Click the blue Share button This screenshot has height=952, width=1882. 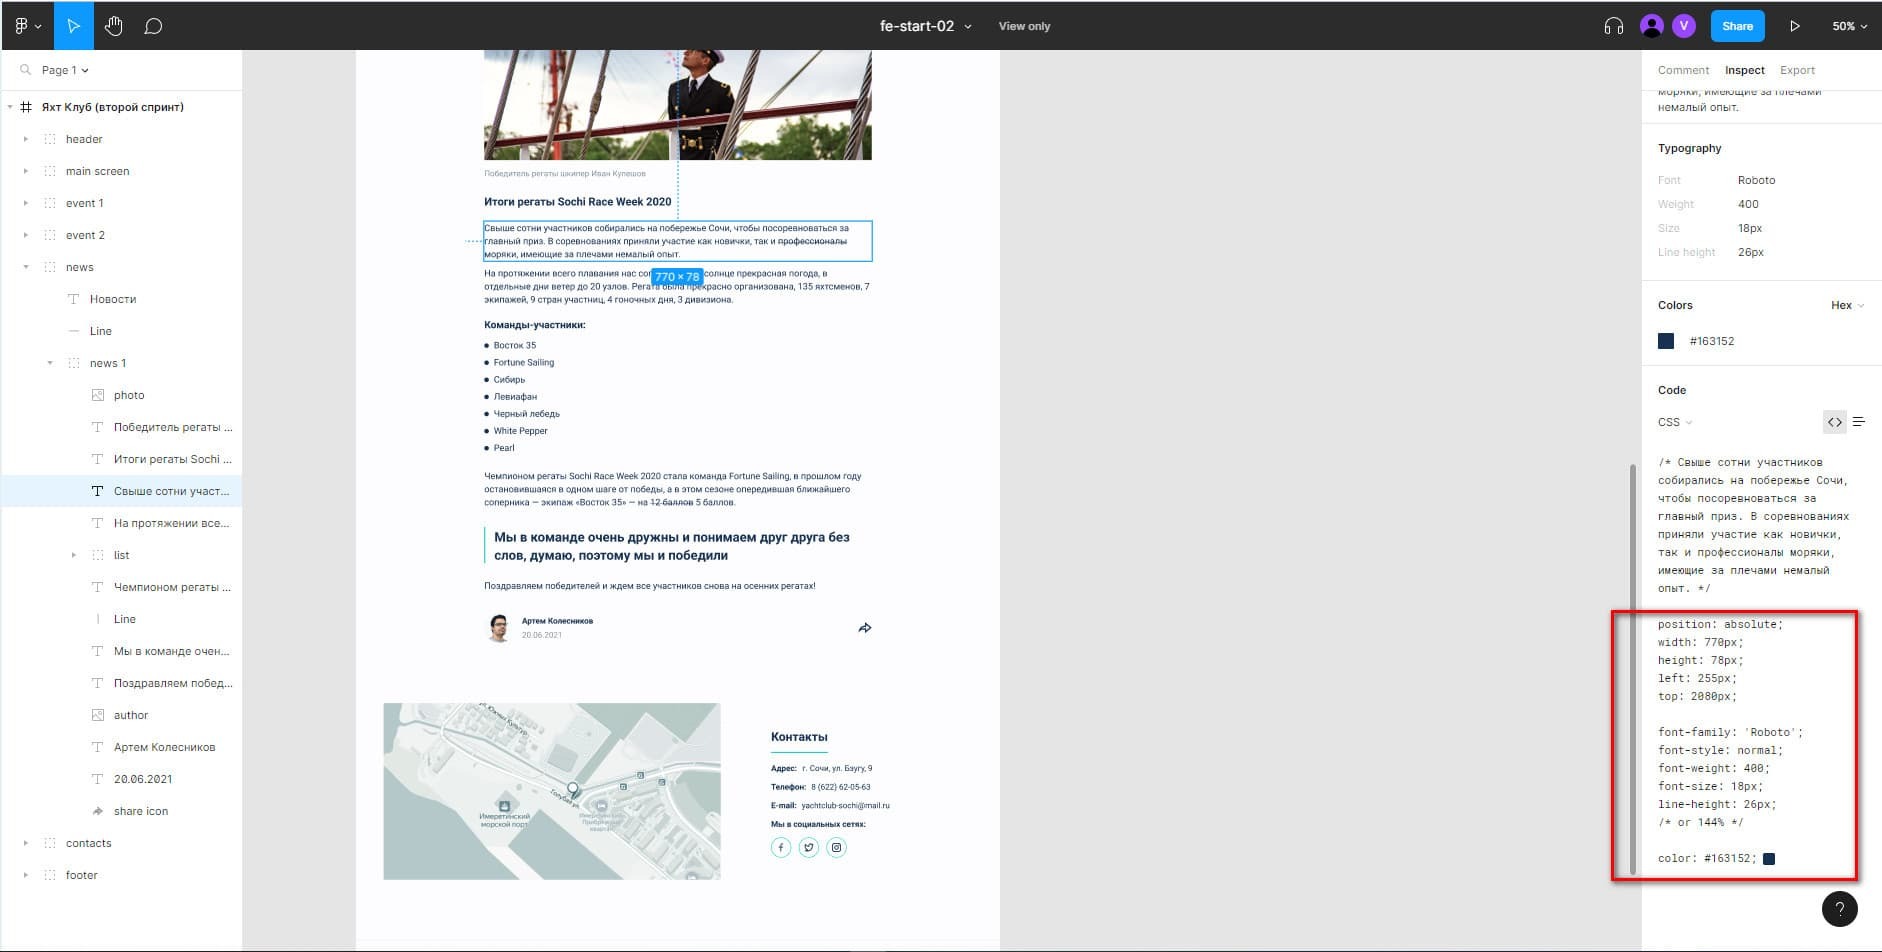tap(1737, 26)
